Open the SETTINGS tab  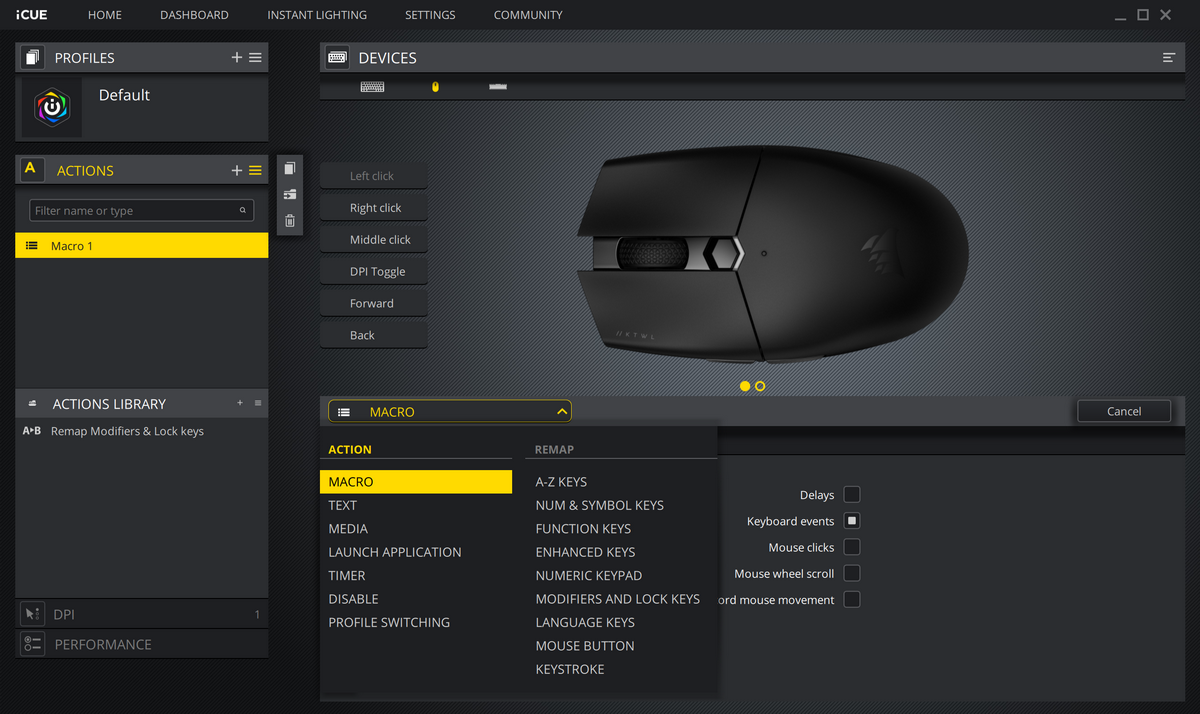tap(430, 15)
